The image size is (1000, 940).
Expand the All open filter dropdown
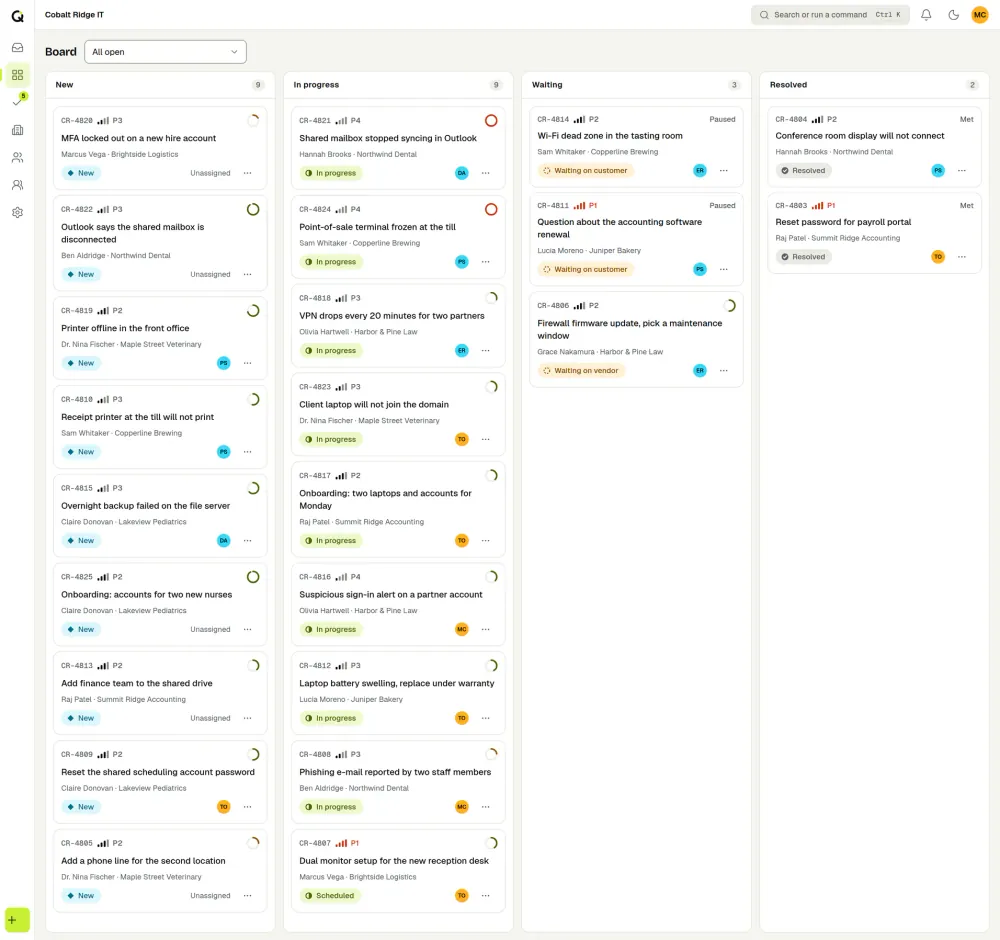[x=165, y=52]
